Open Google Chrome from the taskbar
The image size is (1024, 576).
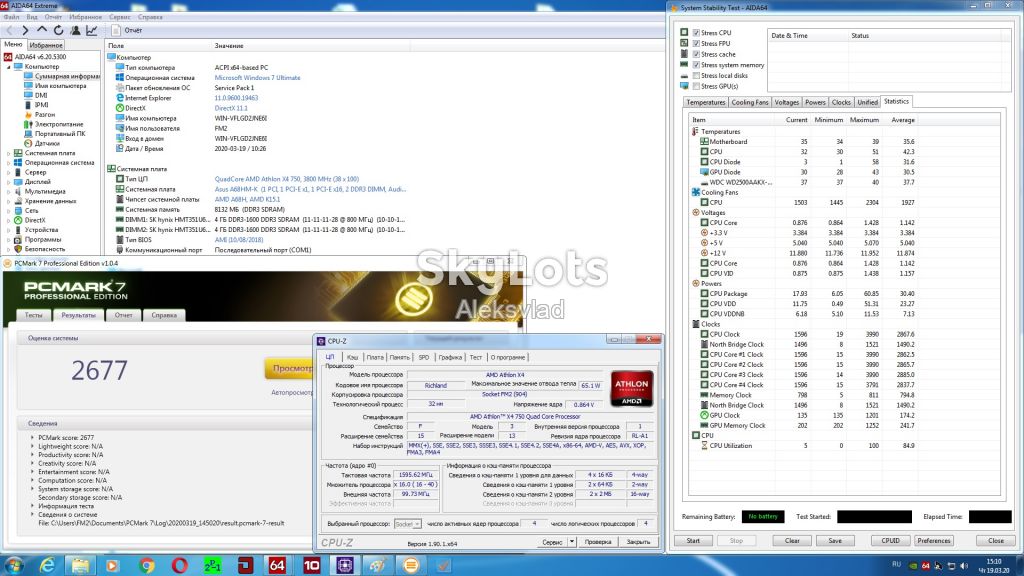pyautogui.click(x=146, y=565)
